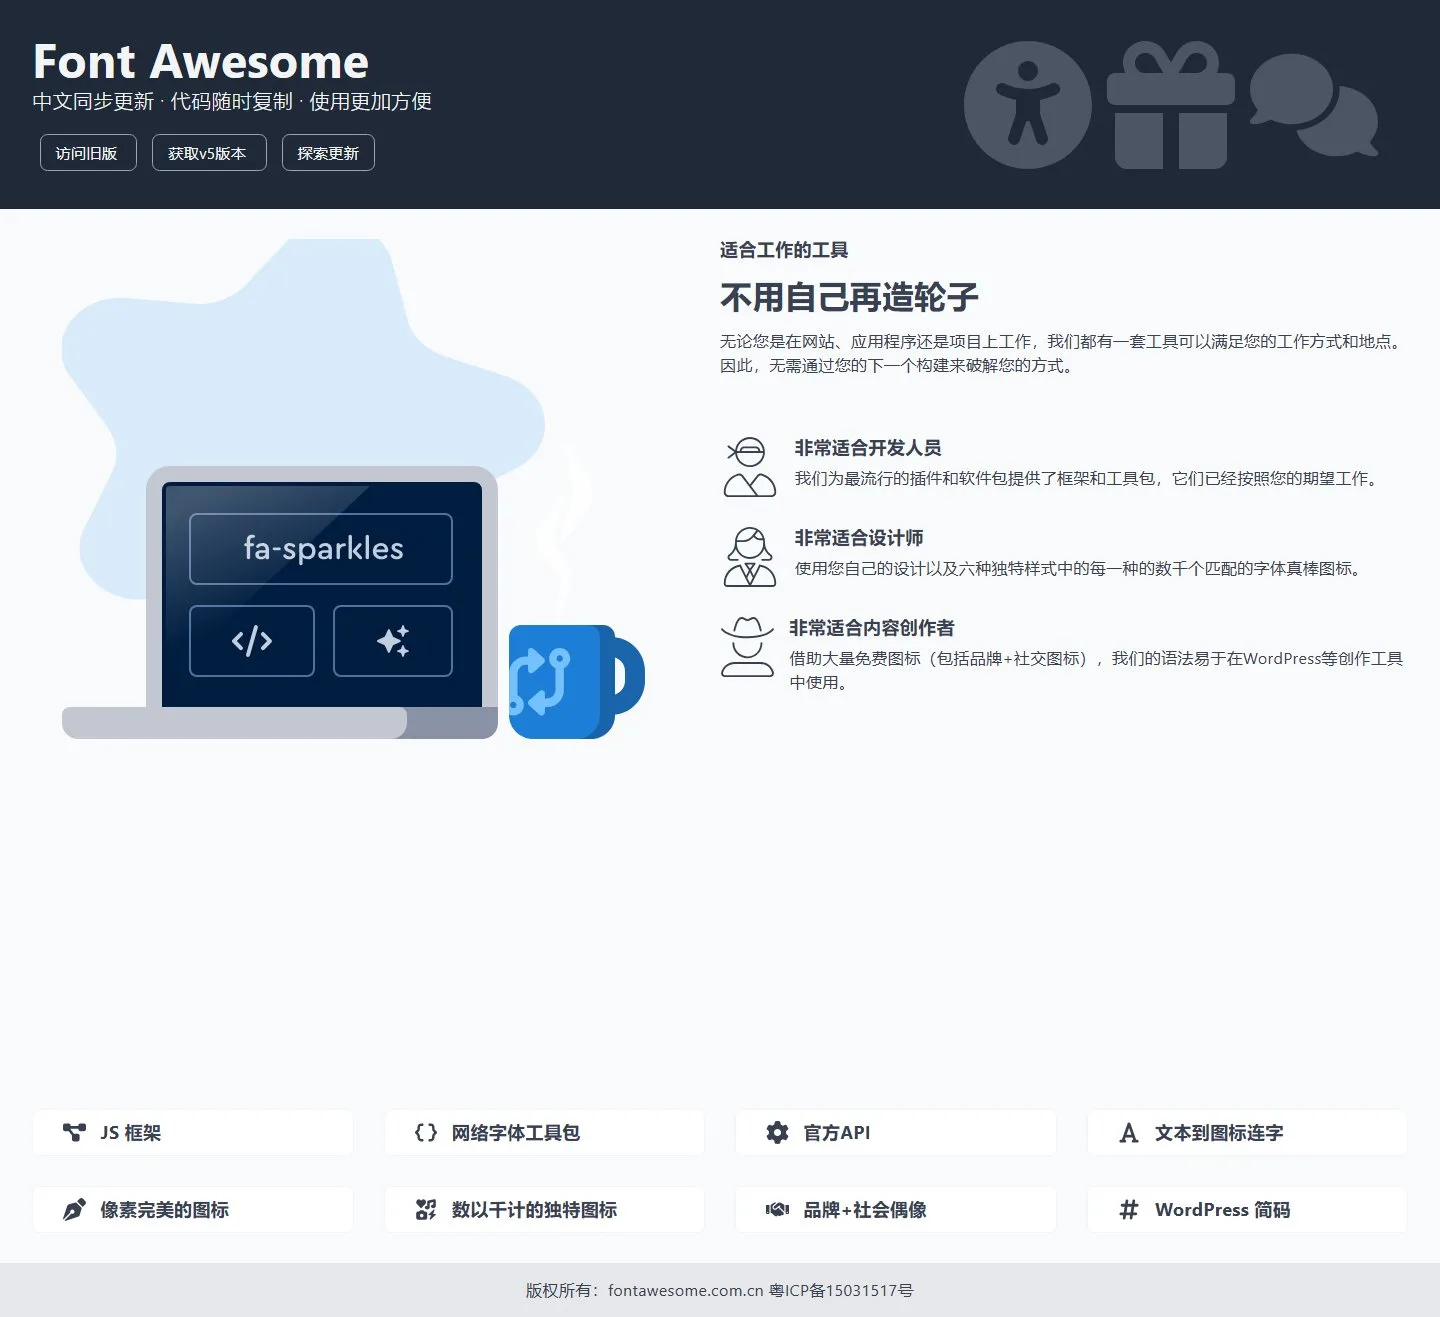
Task: Open the 官方API card
Action: coord(896,1132)
